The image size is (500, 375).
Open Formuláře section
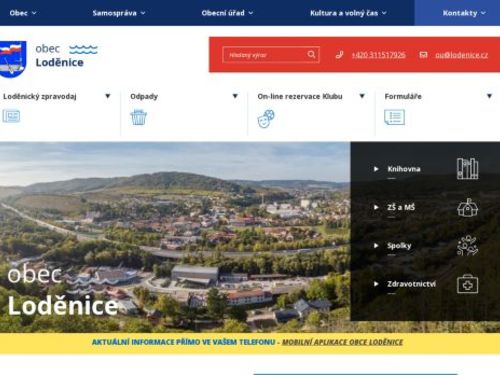[x=403, y=96]
